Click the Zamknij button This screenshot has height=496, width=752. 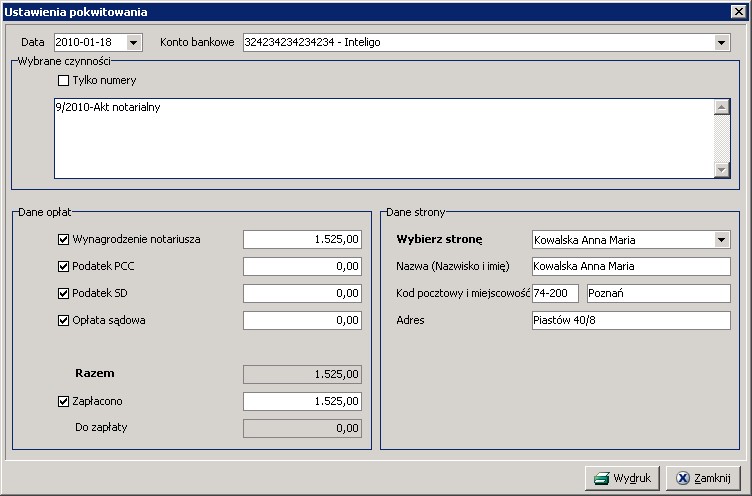point(704,478)
